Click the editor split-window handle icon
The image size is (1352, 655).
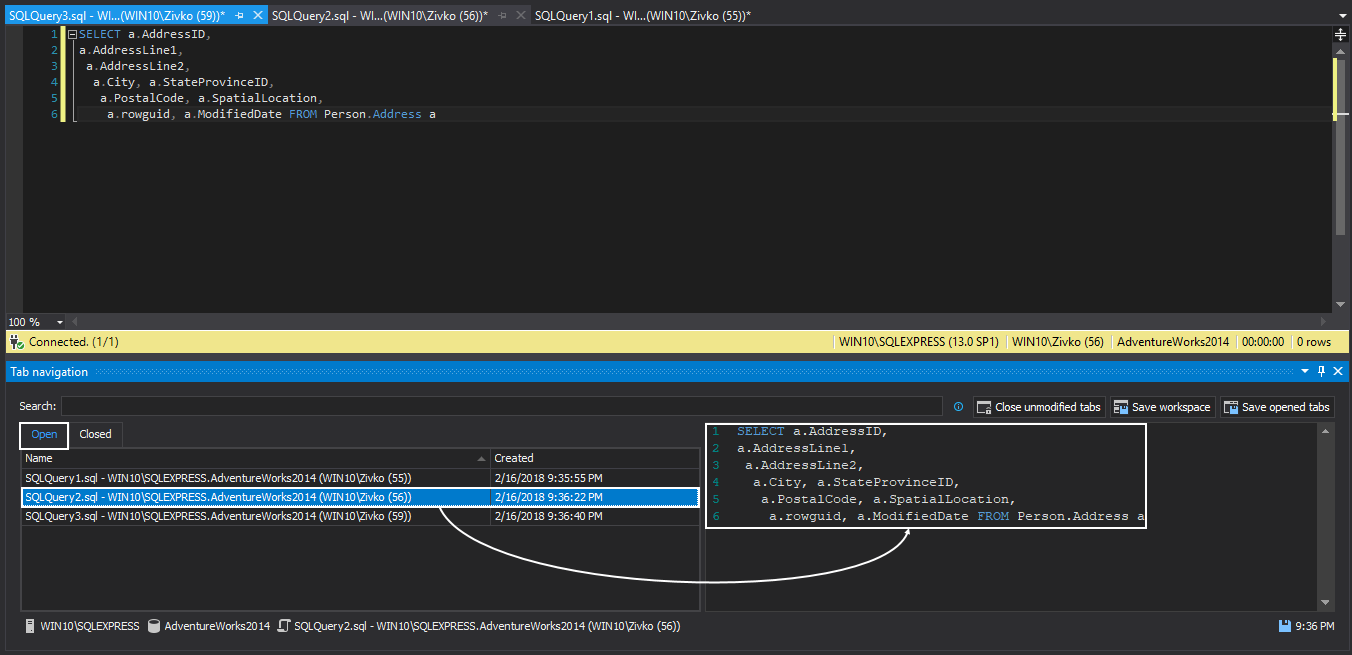click(1340, 35)
